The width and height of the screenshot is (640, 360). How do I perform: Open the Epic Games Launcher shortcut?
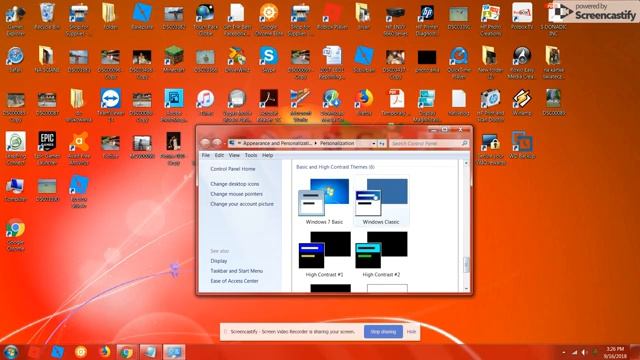[x=47, y=148]
